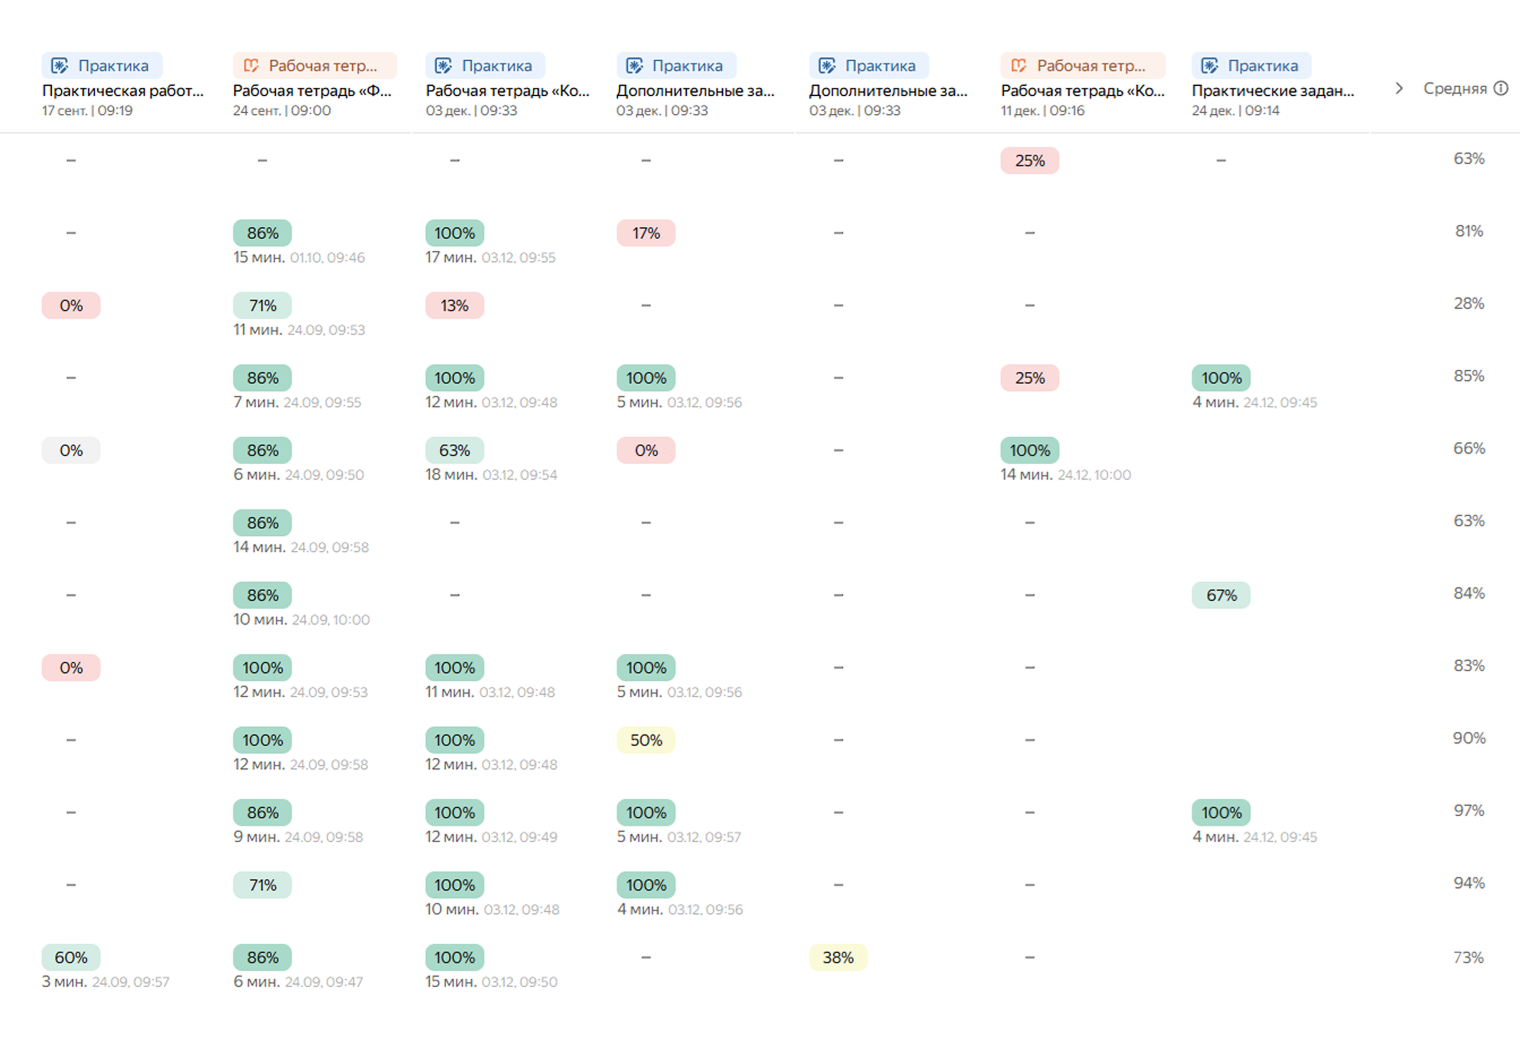
Task: Click the Практика icon above Практические задан...
Action: pyautogui.click(x=1210, y=66)
